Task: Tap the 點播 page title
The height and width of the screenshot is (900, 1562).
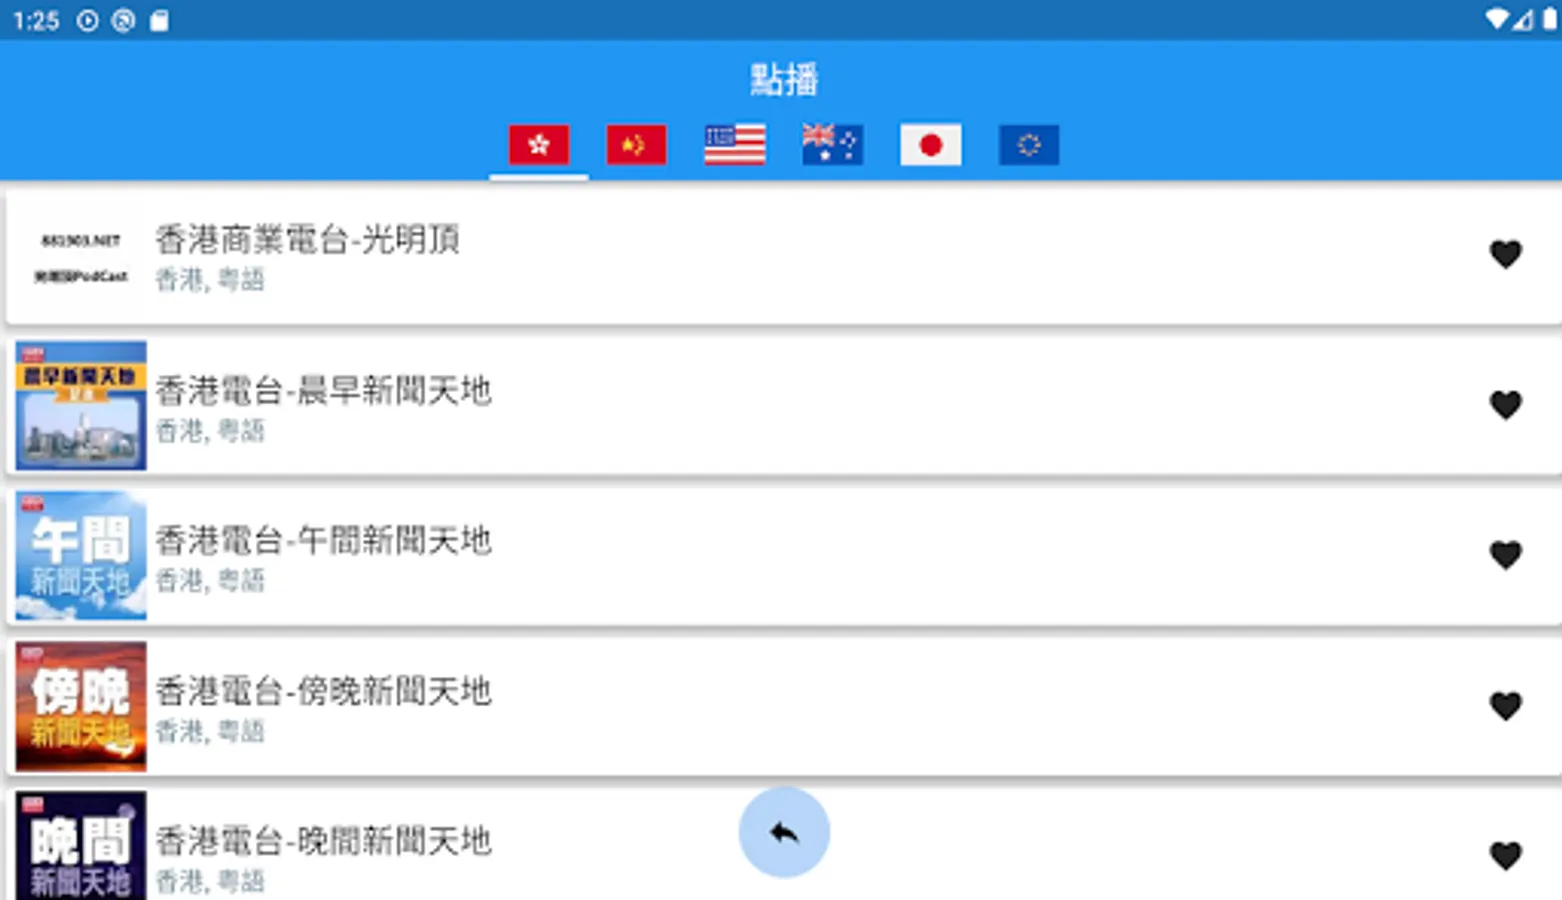Action: coord(784,79)
